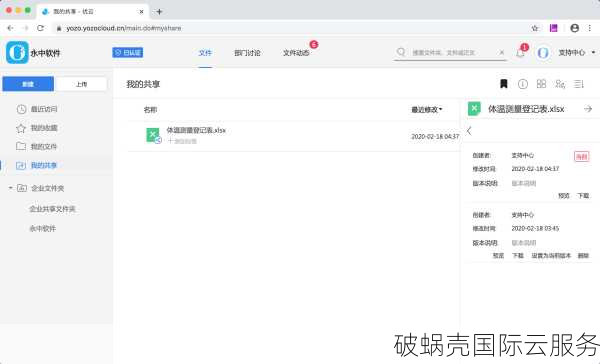Open the 最近修改 sort dropdown
The width and height of the screenshot is (600, 364).
coord(427,110)
